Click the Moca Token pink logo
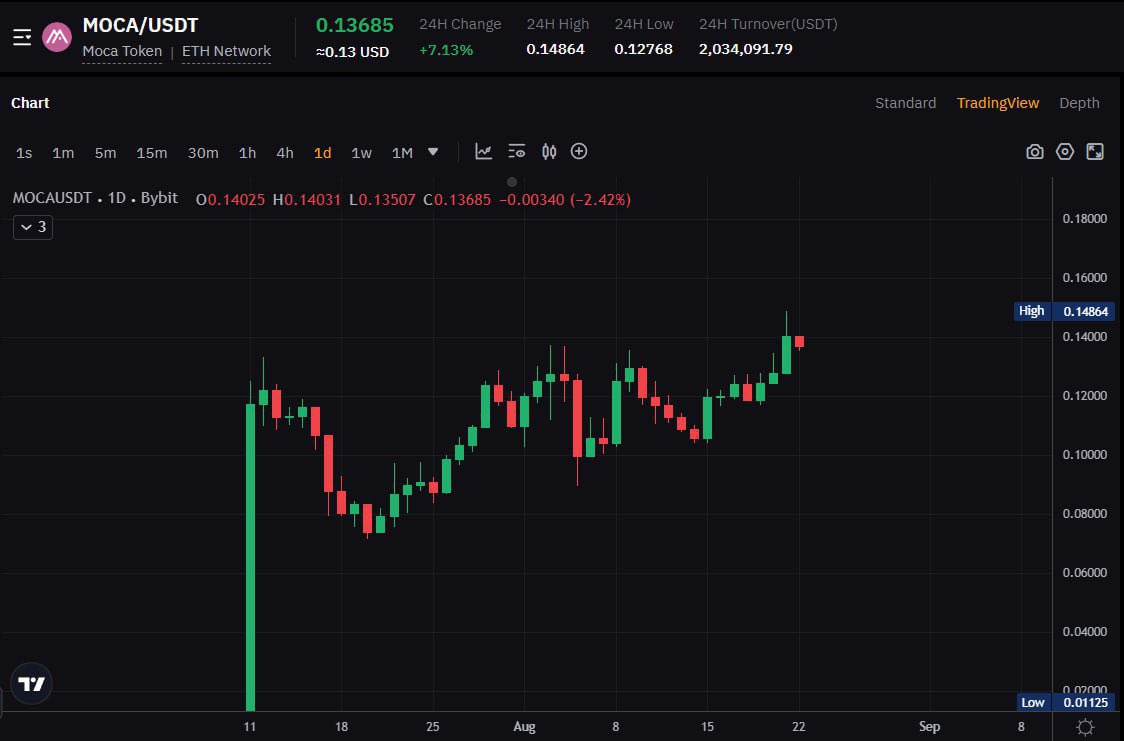The image size is (1124, 741). [x=57, y=37]
